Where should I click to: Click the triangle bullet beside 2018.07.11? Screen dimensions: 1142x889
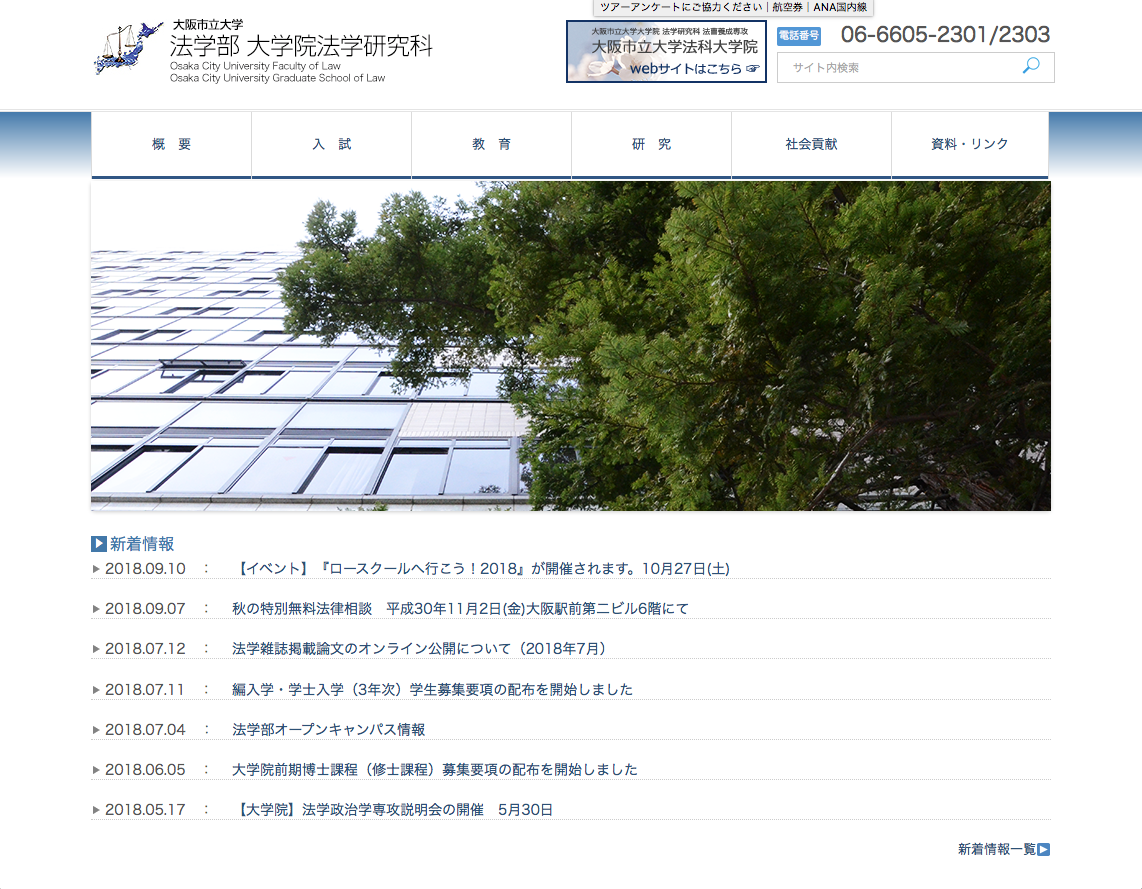click(x=96, y=690)
